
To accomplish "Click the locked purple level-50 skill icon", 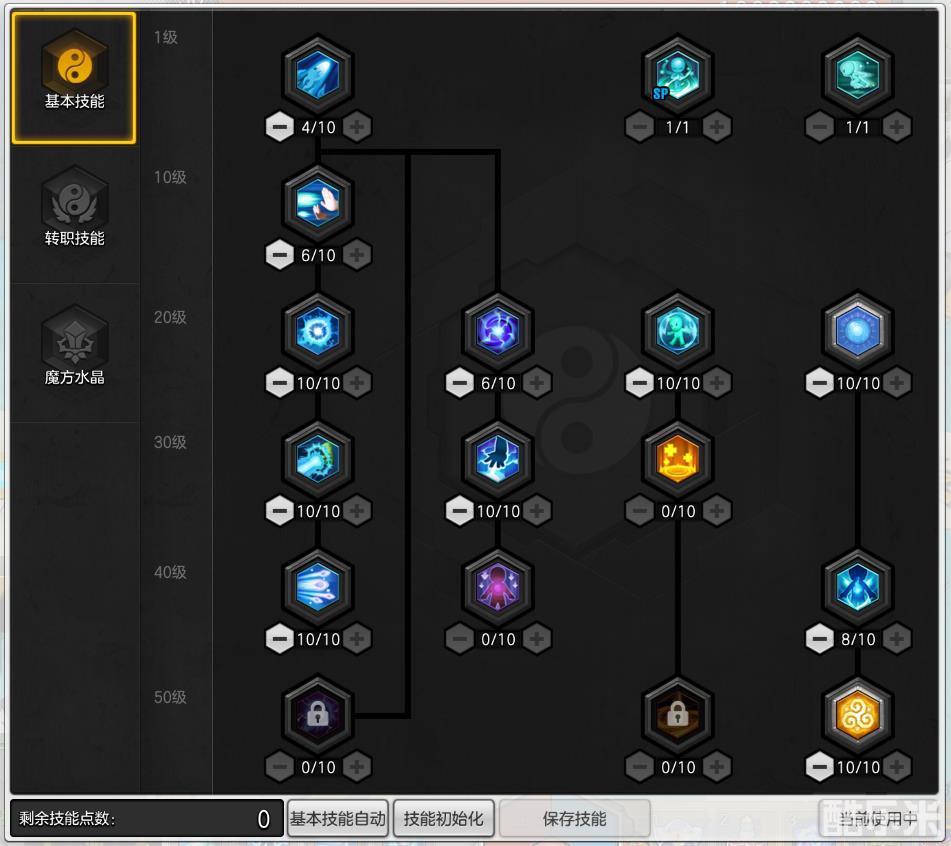I will 318,714.
